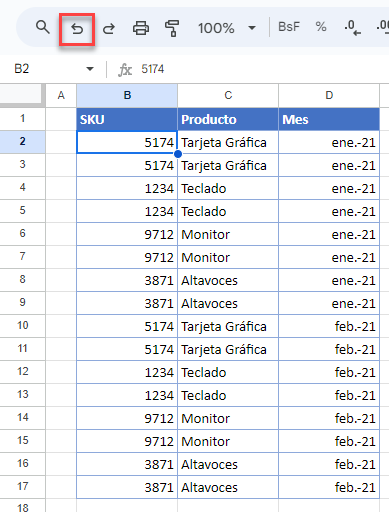389x512 pixels.
Task: Select Tarjeta Gráfica in row 3
Action: coord(228,165)
